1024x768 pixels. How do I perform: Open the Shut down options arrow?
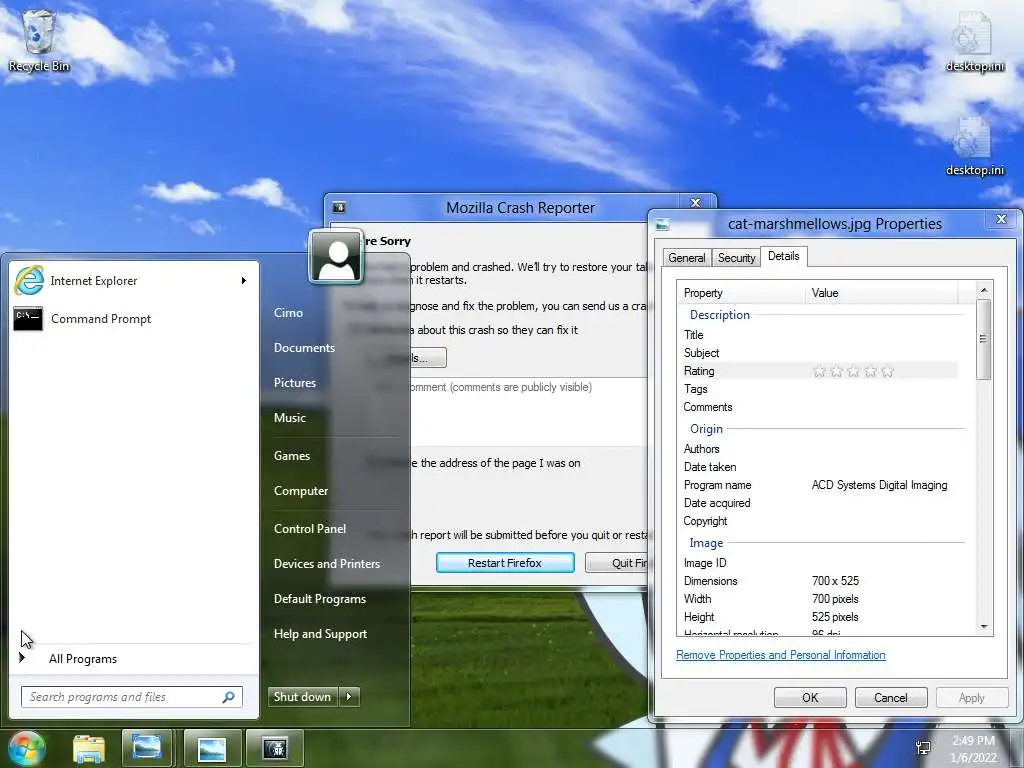click(x=349, y=696)
